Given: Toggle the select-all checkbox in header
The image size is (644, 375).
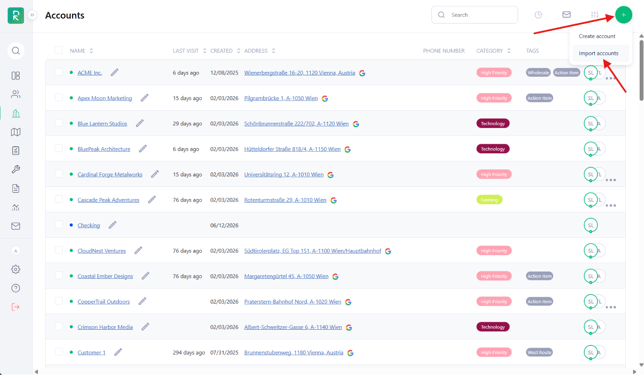Looking at the screenshot, I should click(x=58, y=50).
